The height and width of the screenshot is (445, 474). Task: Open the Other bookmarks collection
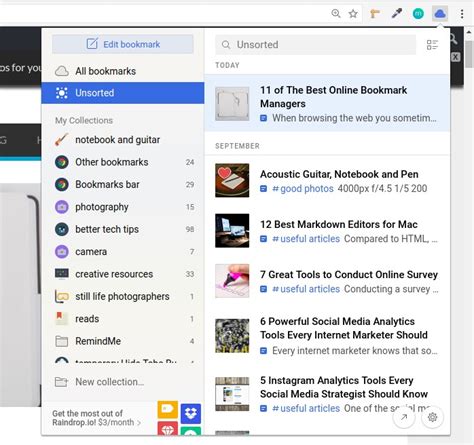pos(123,162)
